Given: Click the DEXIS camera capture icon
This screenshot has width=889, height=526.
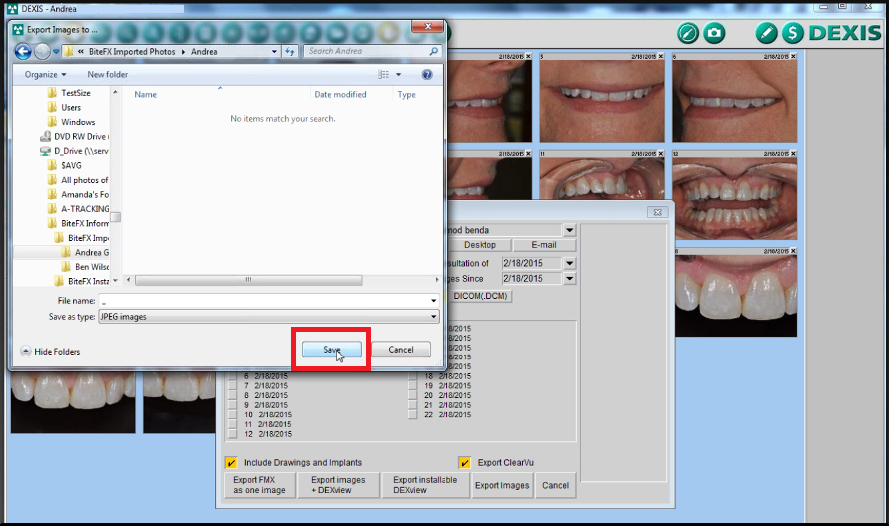Looking at the screenshot, I should point(714,33).
